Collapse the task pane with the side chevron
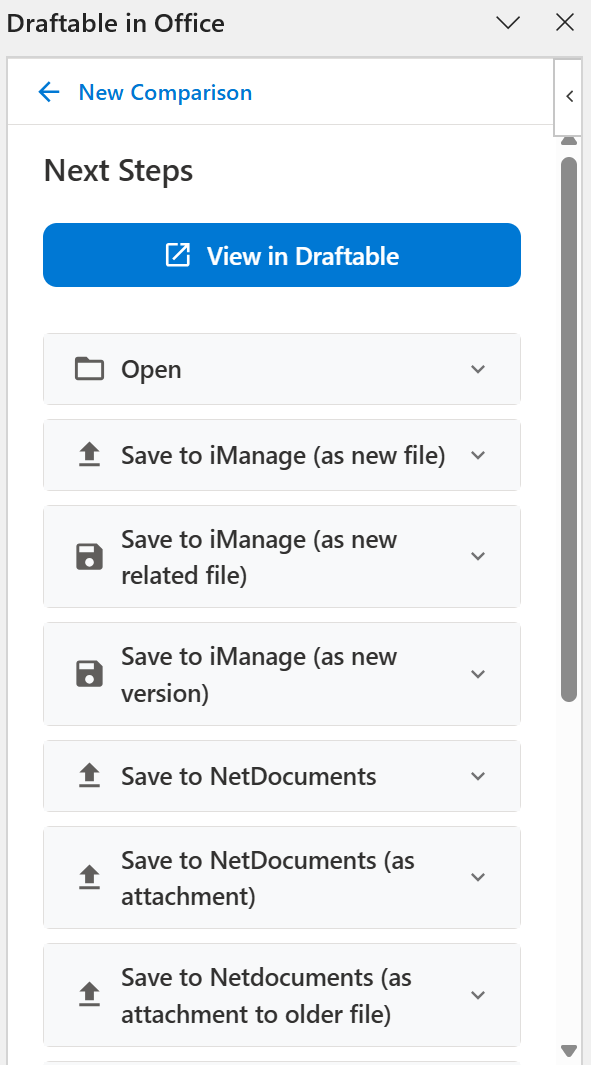The image size is (591, 1065). tap(568, 97)
